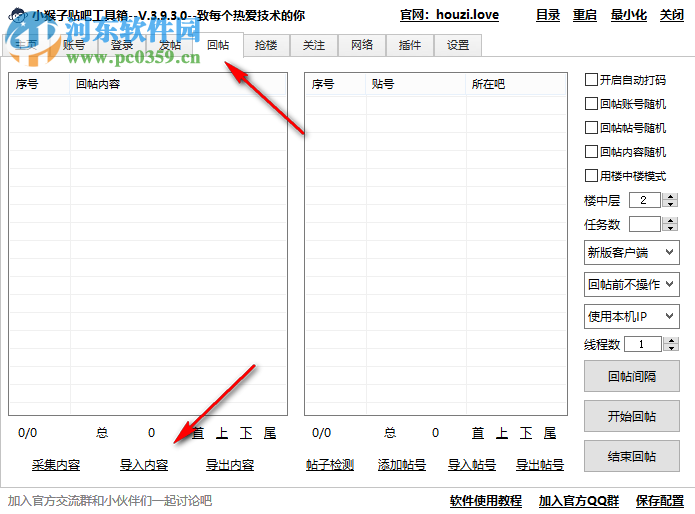Click 添加帖号 link

[402, 465]
